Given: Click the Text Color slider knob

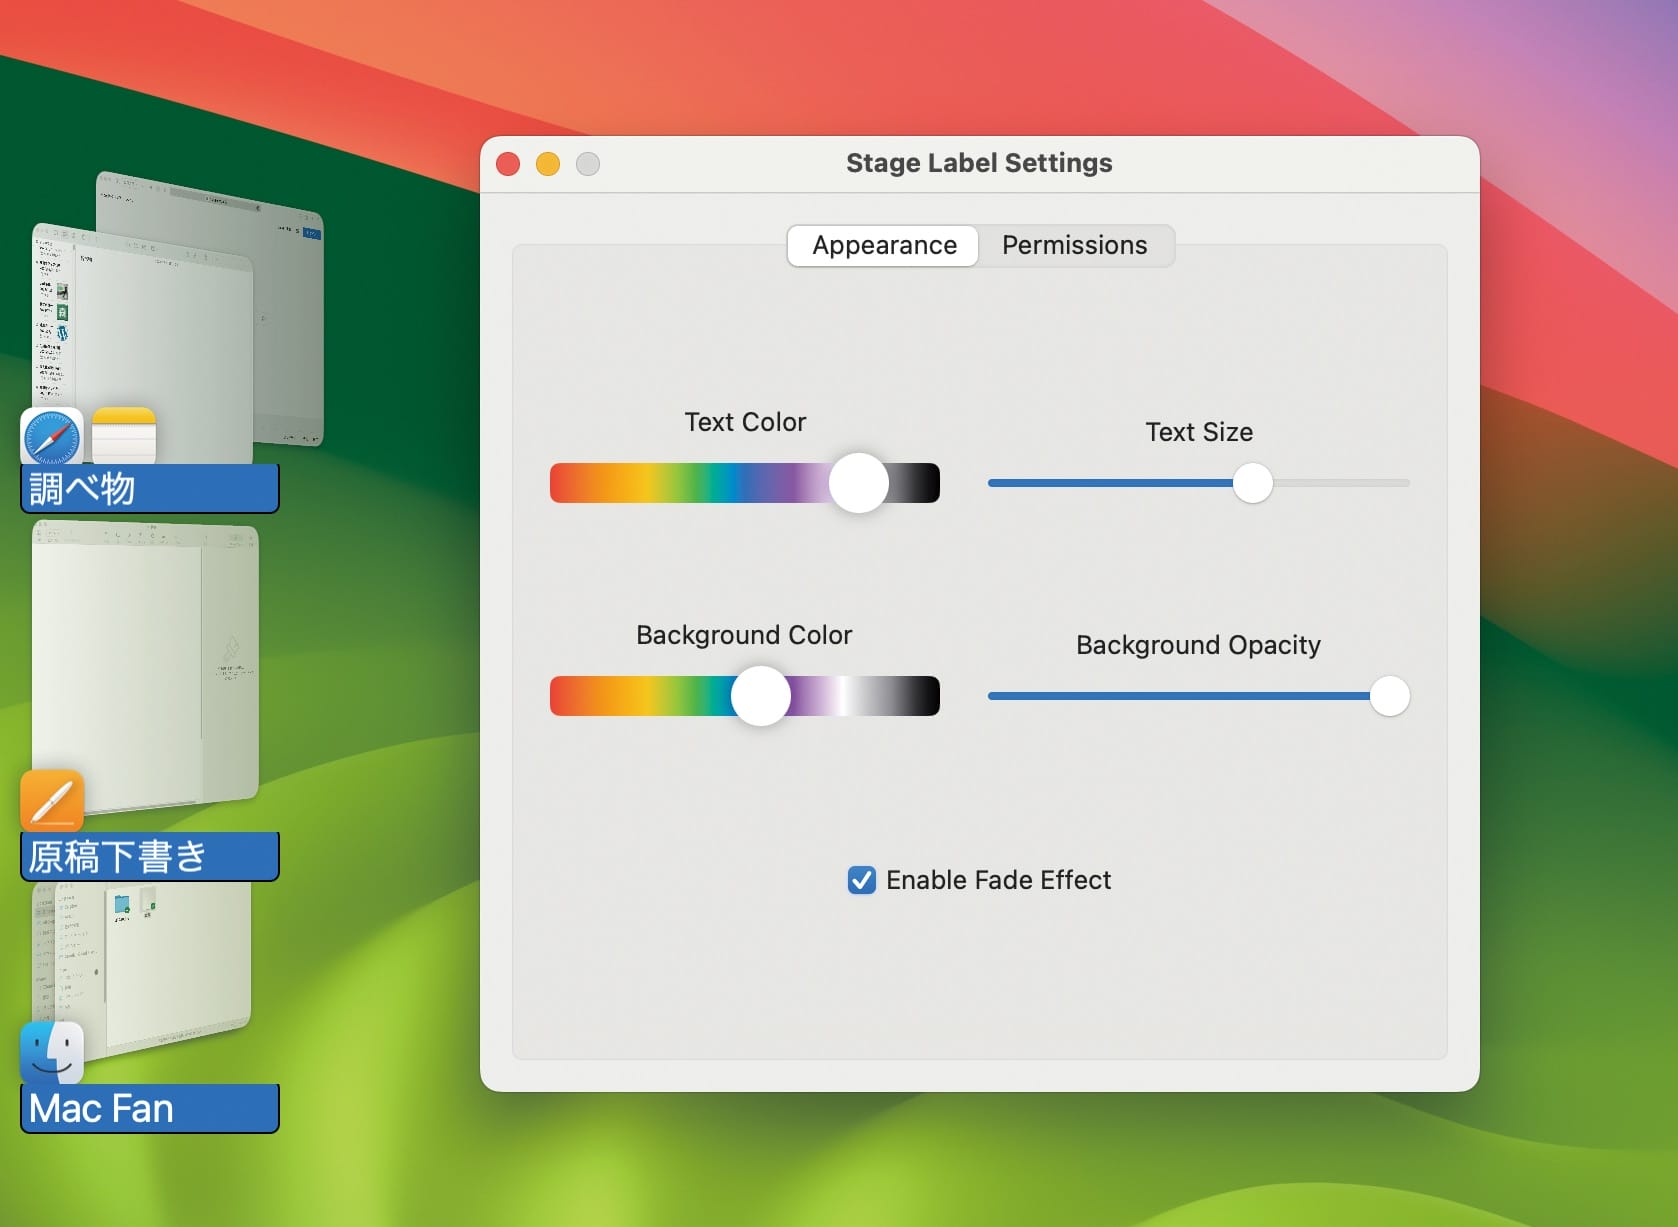Looking at the screenshot, I should click(x=858, y=483).
